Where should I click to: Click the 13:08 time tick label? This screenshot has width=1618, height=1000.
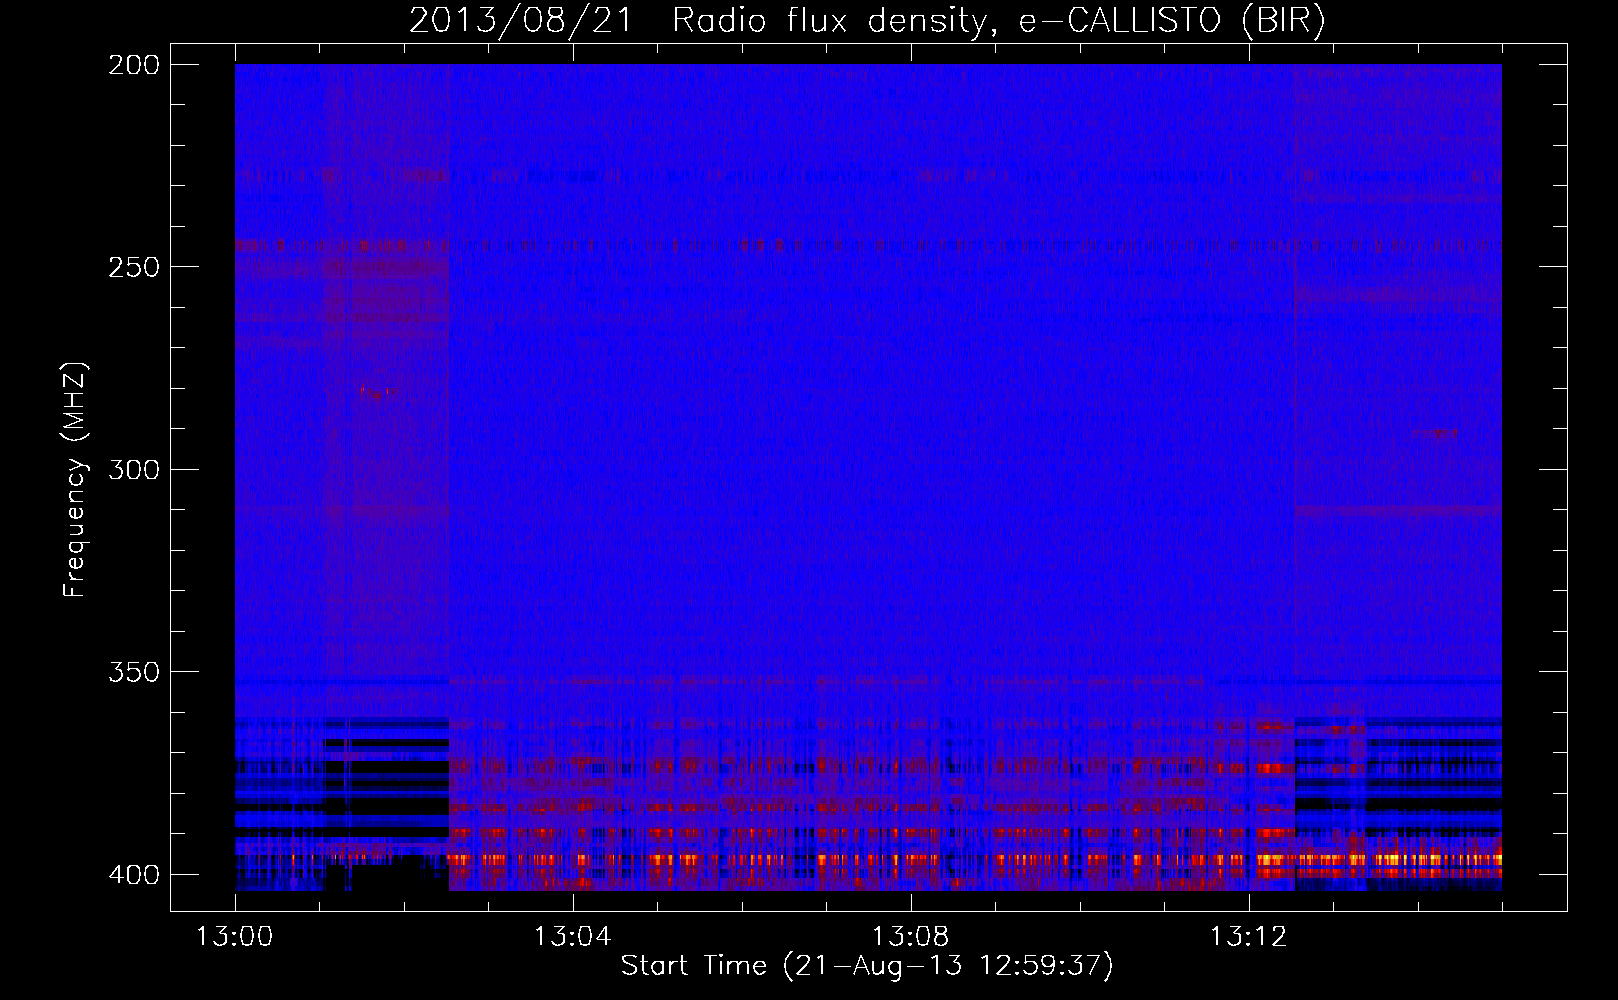tap(910, 937)
